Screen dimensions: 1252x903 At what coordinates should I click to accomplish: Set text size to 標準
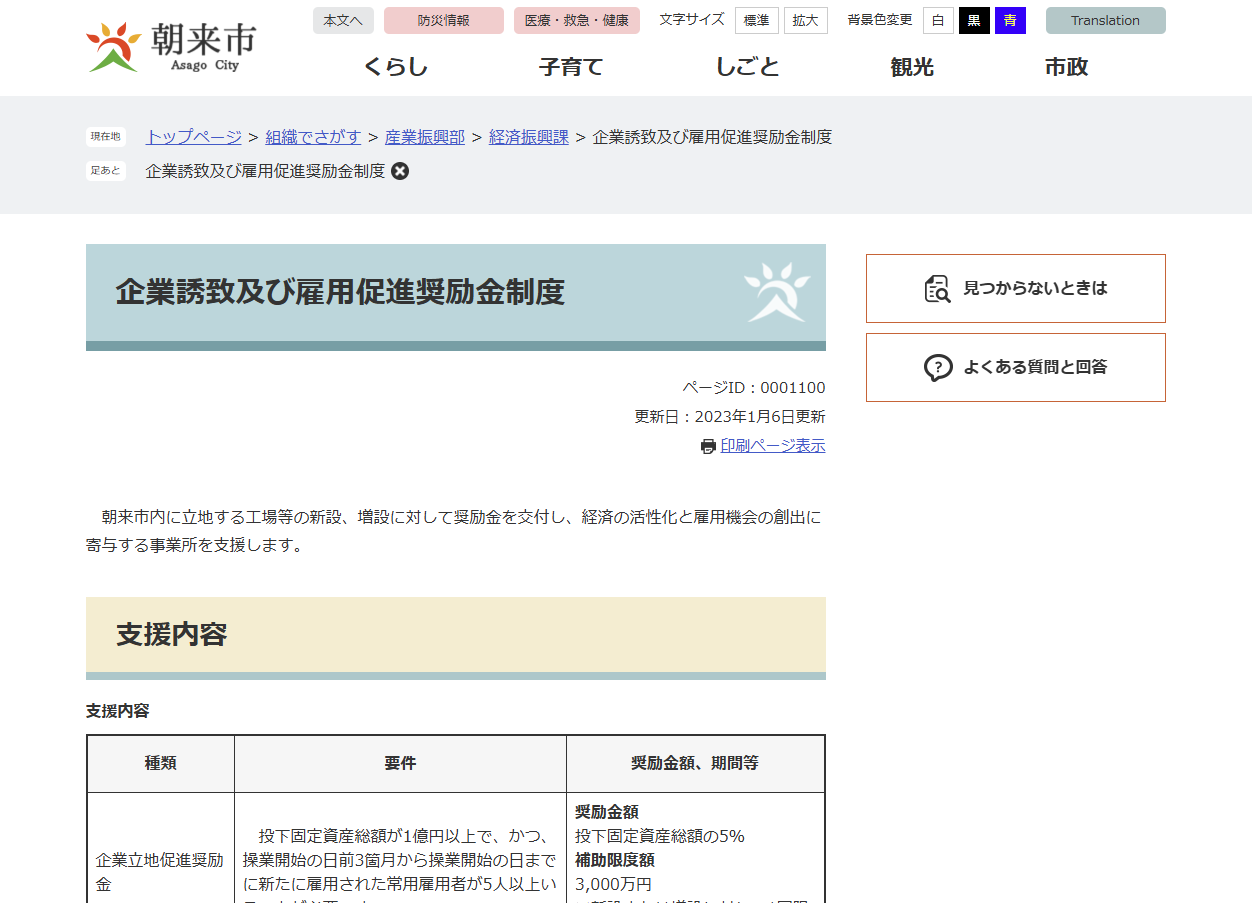(757, 21)
